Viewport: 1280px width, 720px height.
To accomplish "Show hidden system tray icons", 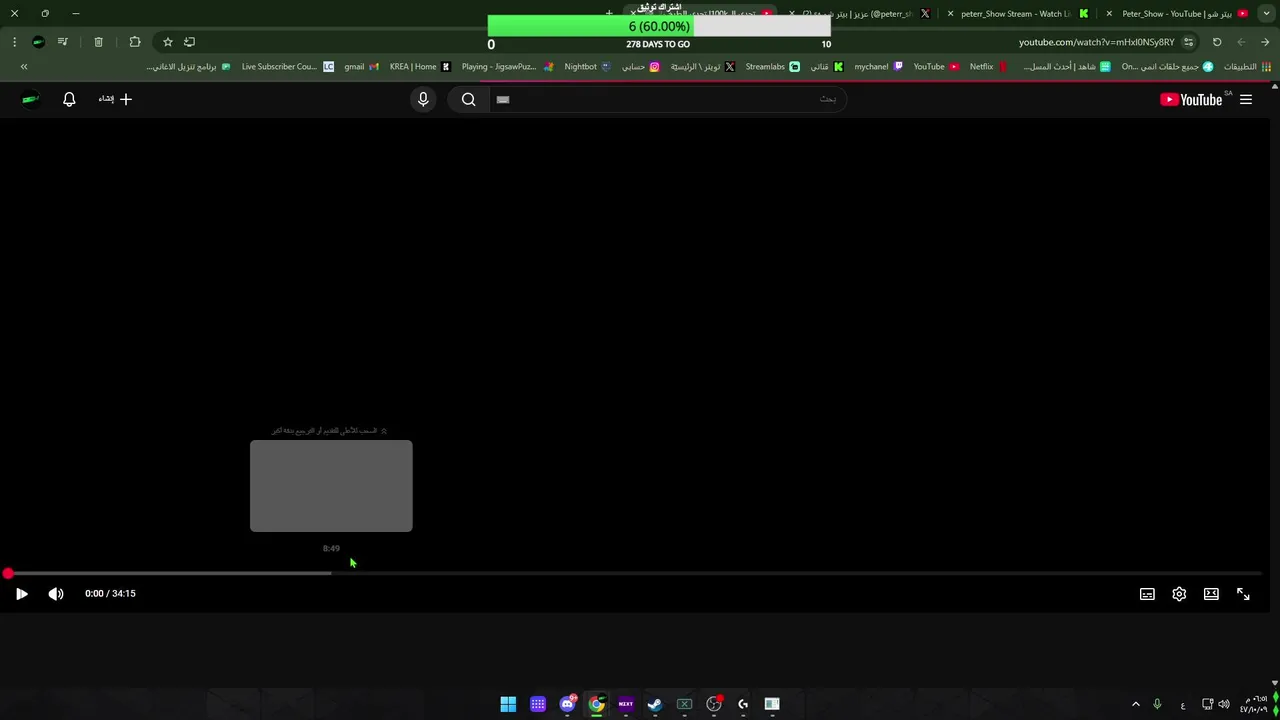I will pos(1135,704).
